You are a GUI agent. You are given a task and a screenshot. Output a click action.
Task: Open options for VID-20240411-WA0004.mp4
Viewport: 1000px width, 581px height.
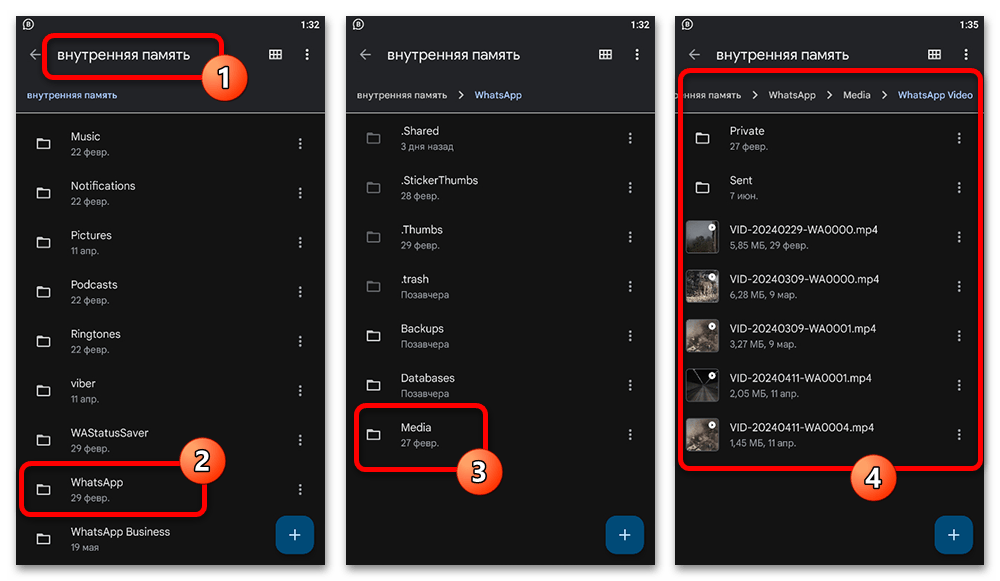tap(959, 434)
